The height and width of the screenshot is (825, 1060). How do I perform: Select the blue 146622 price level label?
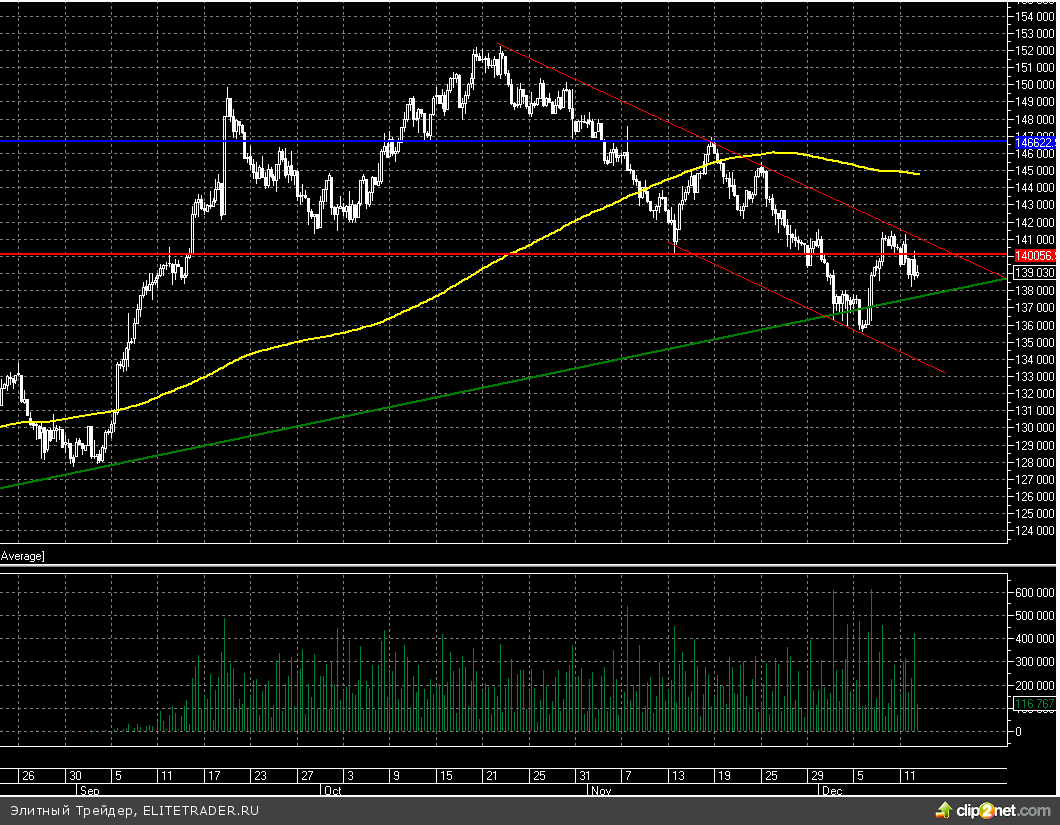1034,142
